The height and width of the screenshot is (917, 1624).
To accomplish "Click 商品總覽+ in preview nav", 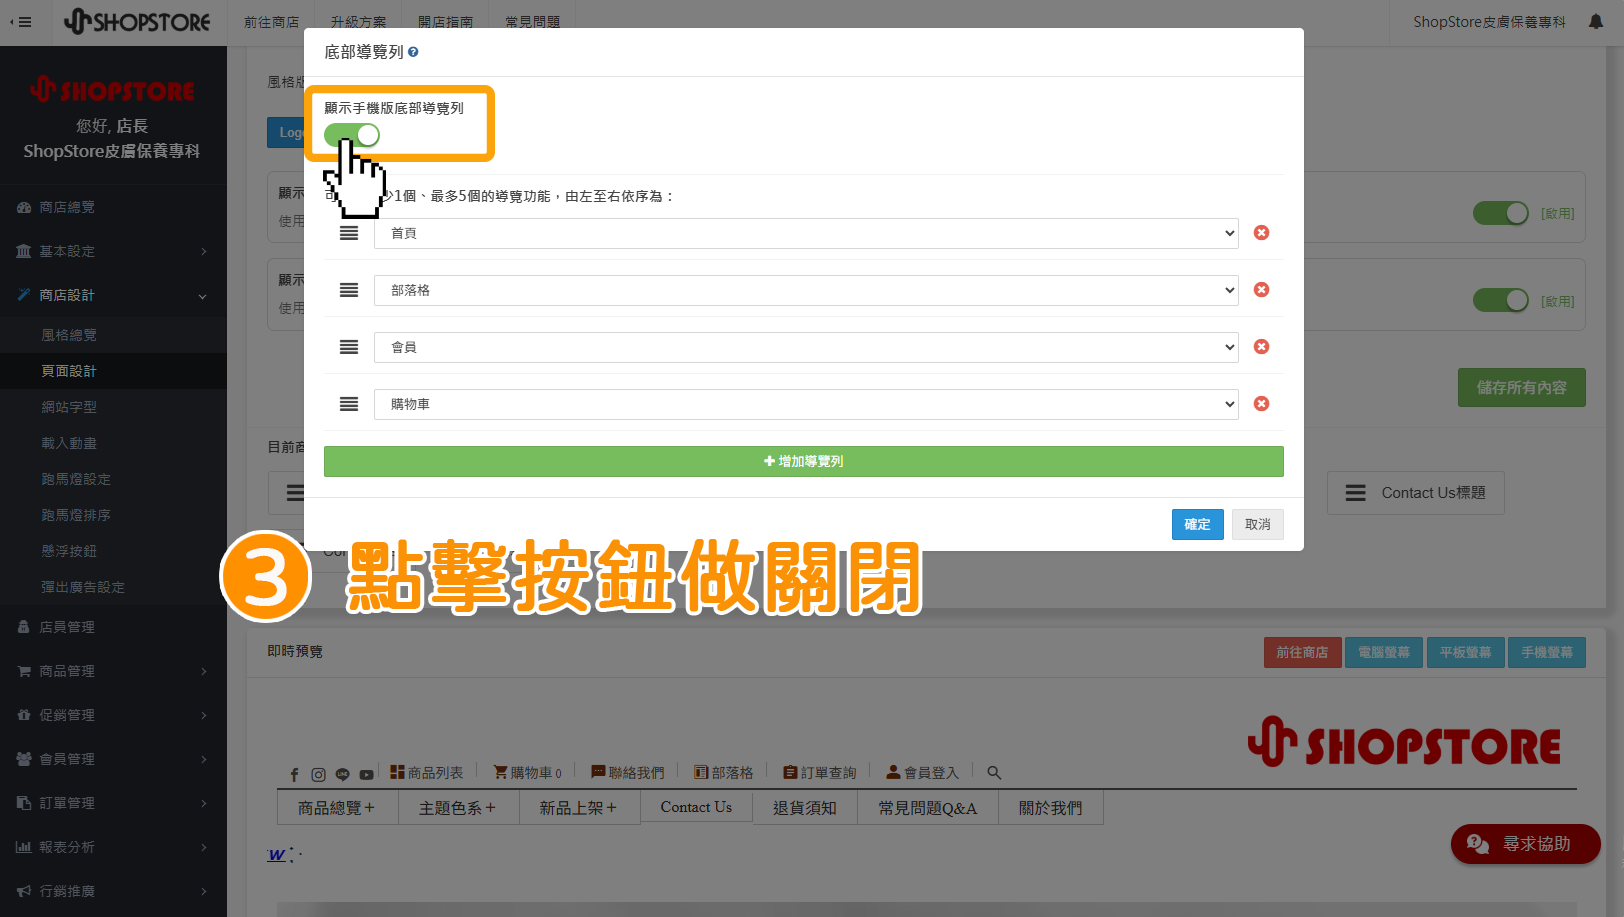I will tap(337, 807).
